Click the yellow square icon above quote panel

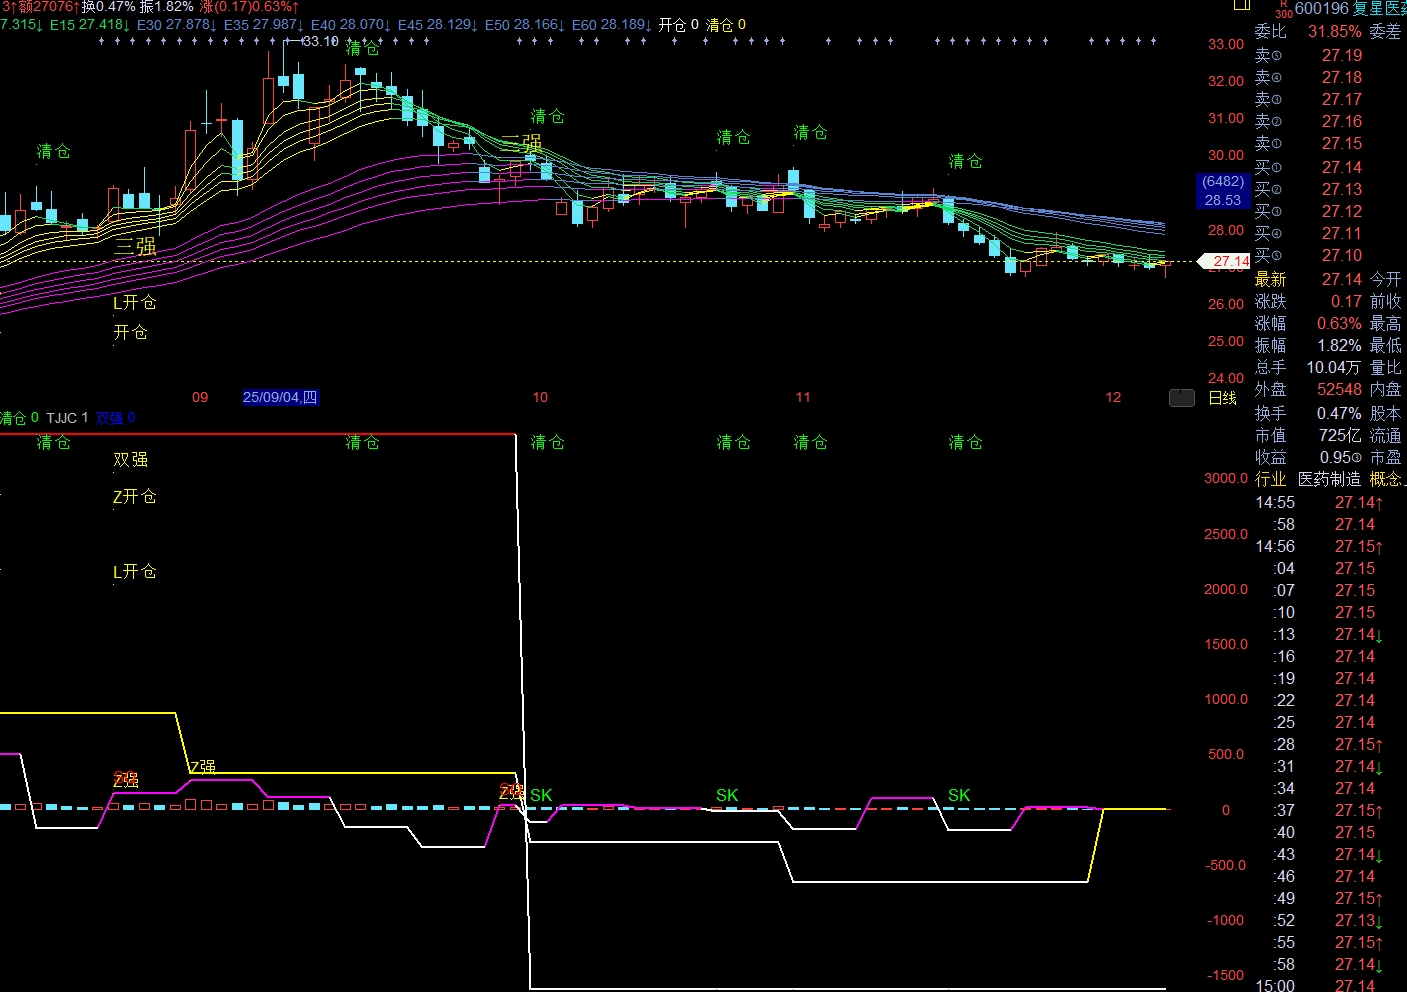point(1242,5)
